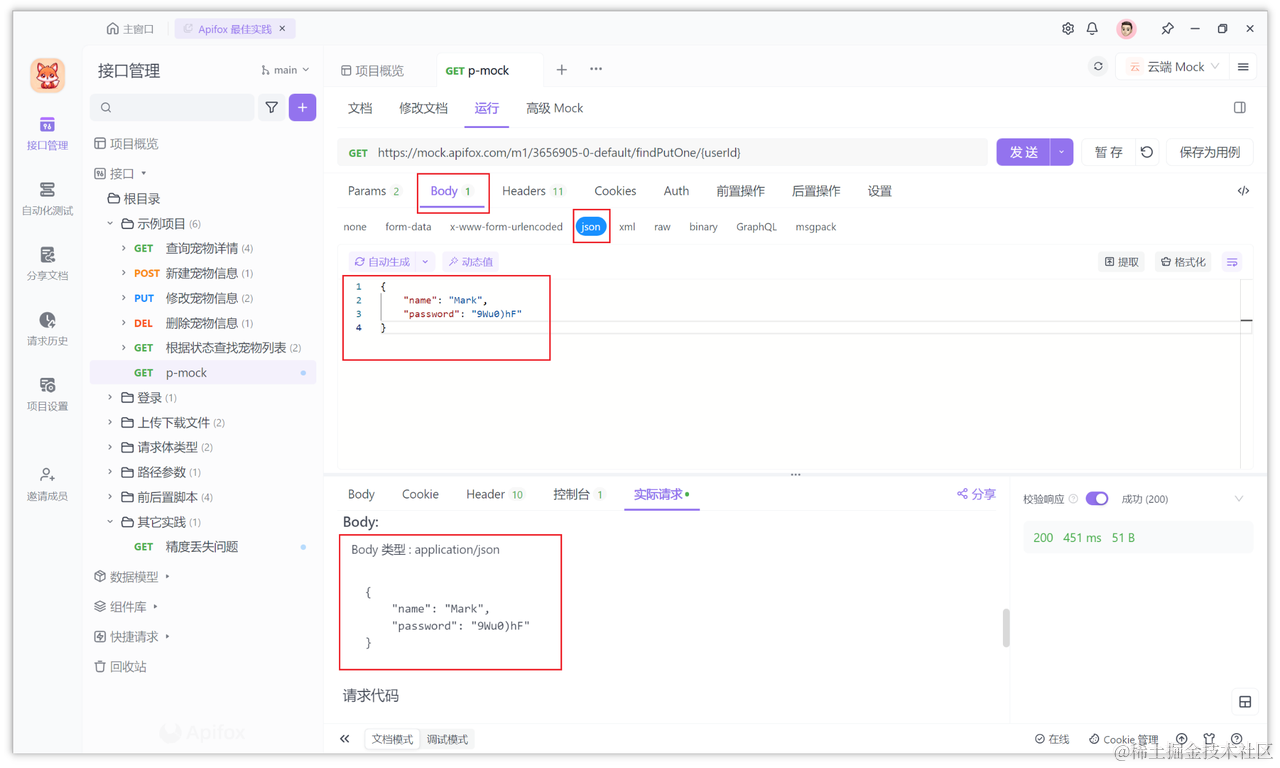Open the main branch dropdown

pos(283,69)
